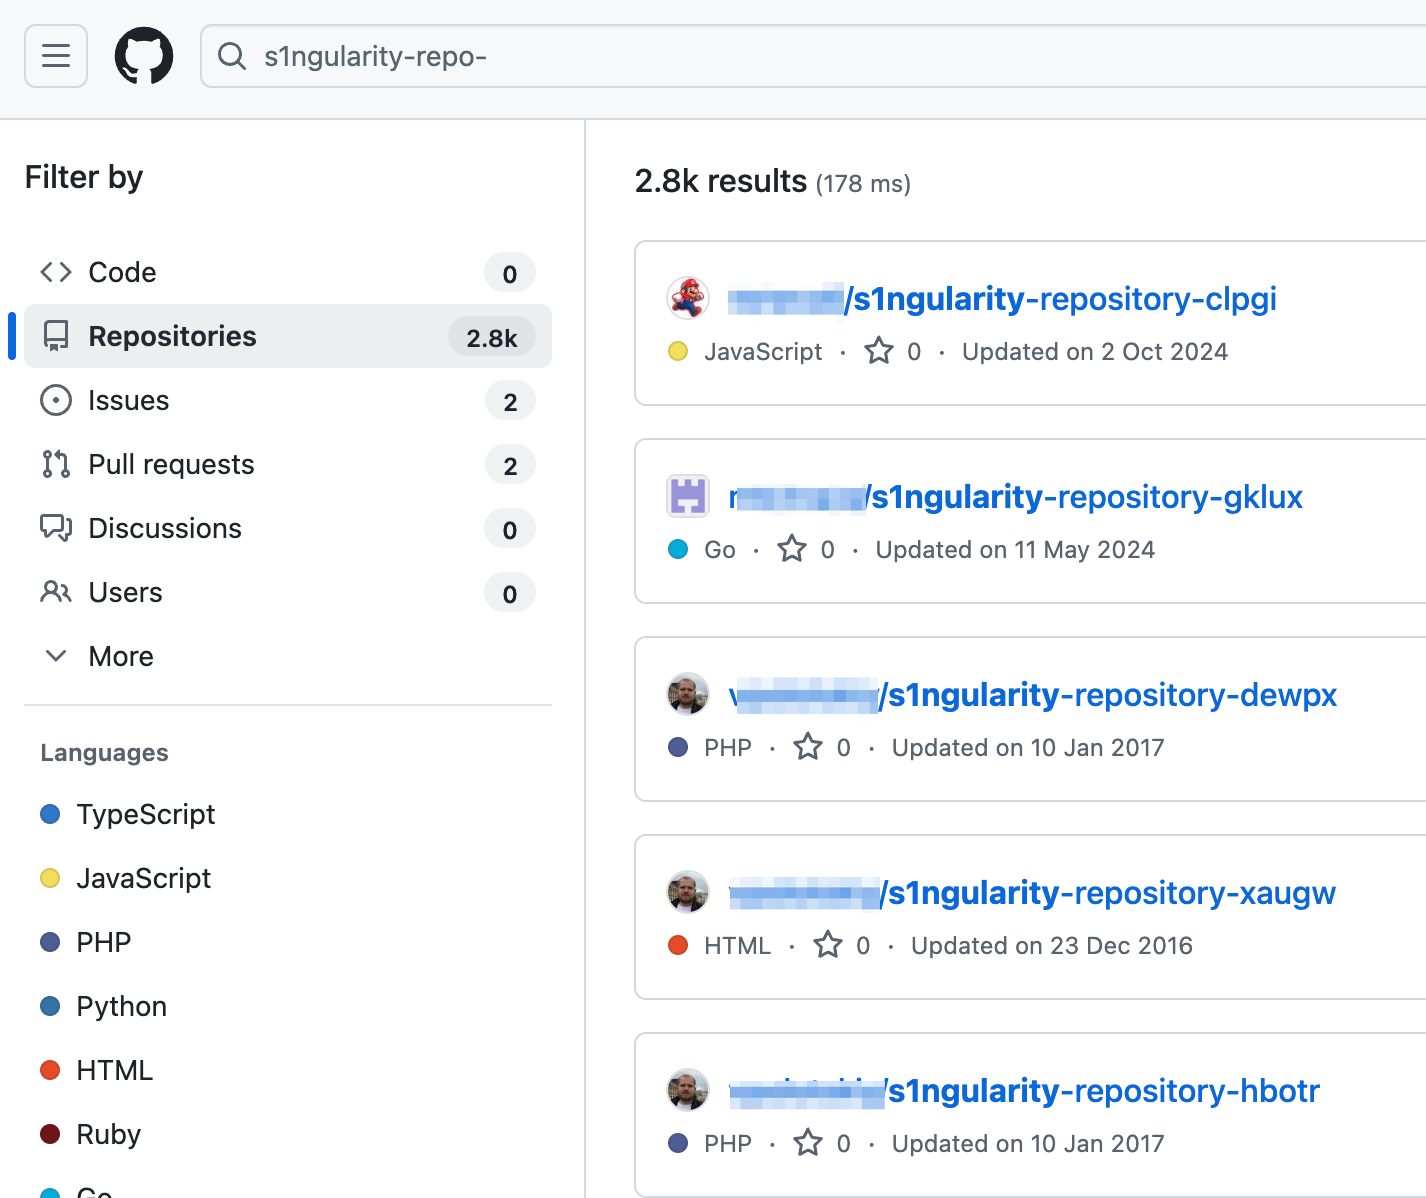This screenshot has width=1426, height=1198.
Task: Click the purple identicon avatar
Action: pos(688,496)
